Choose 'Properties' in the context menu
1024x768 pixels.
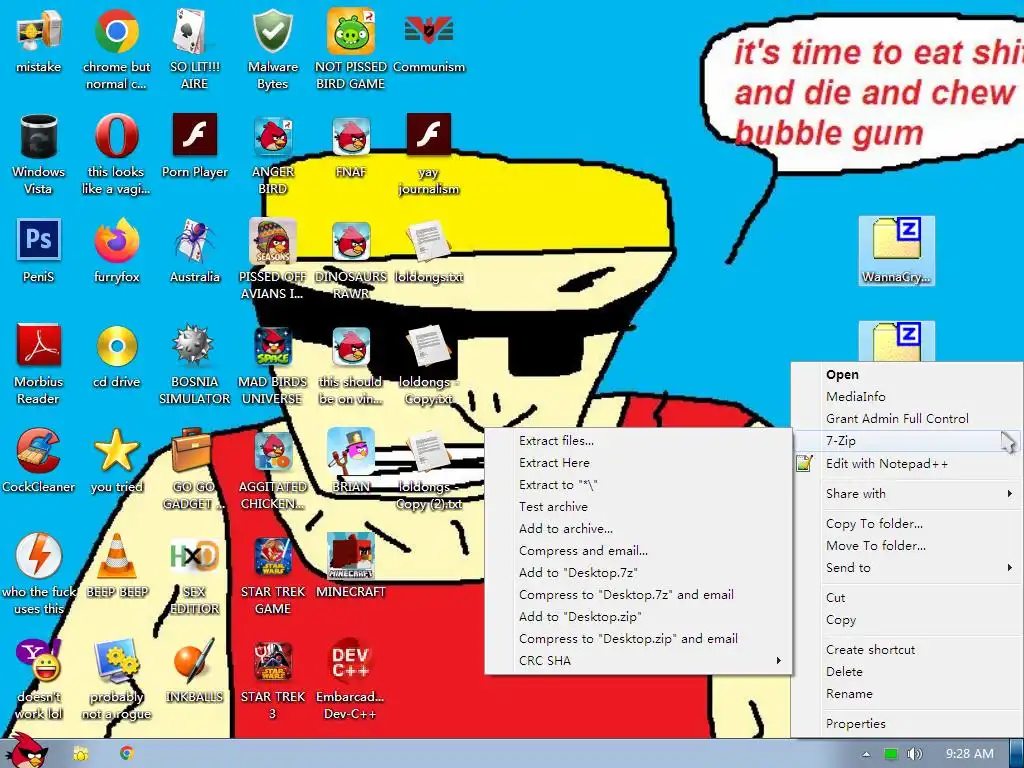[906, 724]
